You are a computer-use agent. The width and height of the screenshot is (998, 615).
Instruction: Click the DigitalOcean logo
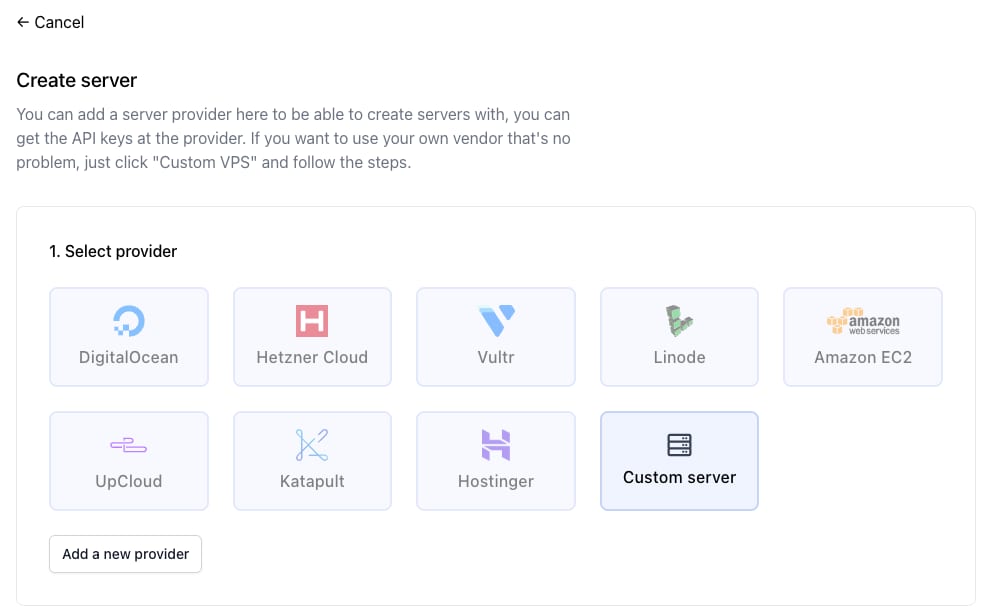pos(128,319)
